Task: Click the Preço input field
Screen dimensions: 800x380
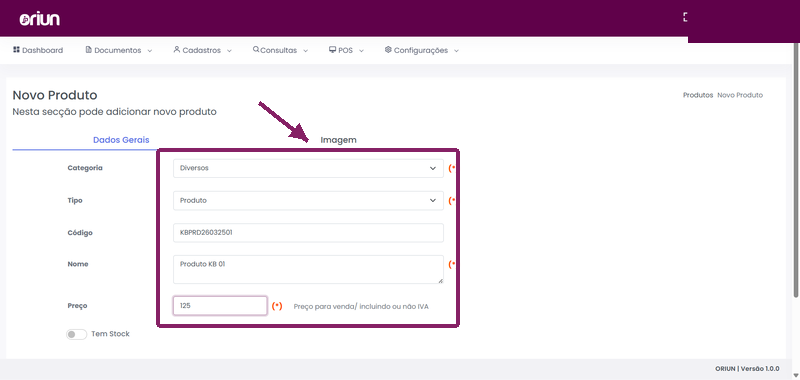Action: [x=220, y=306]
